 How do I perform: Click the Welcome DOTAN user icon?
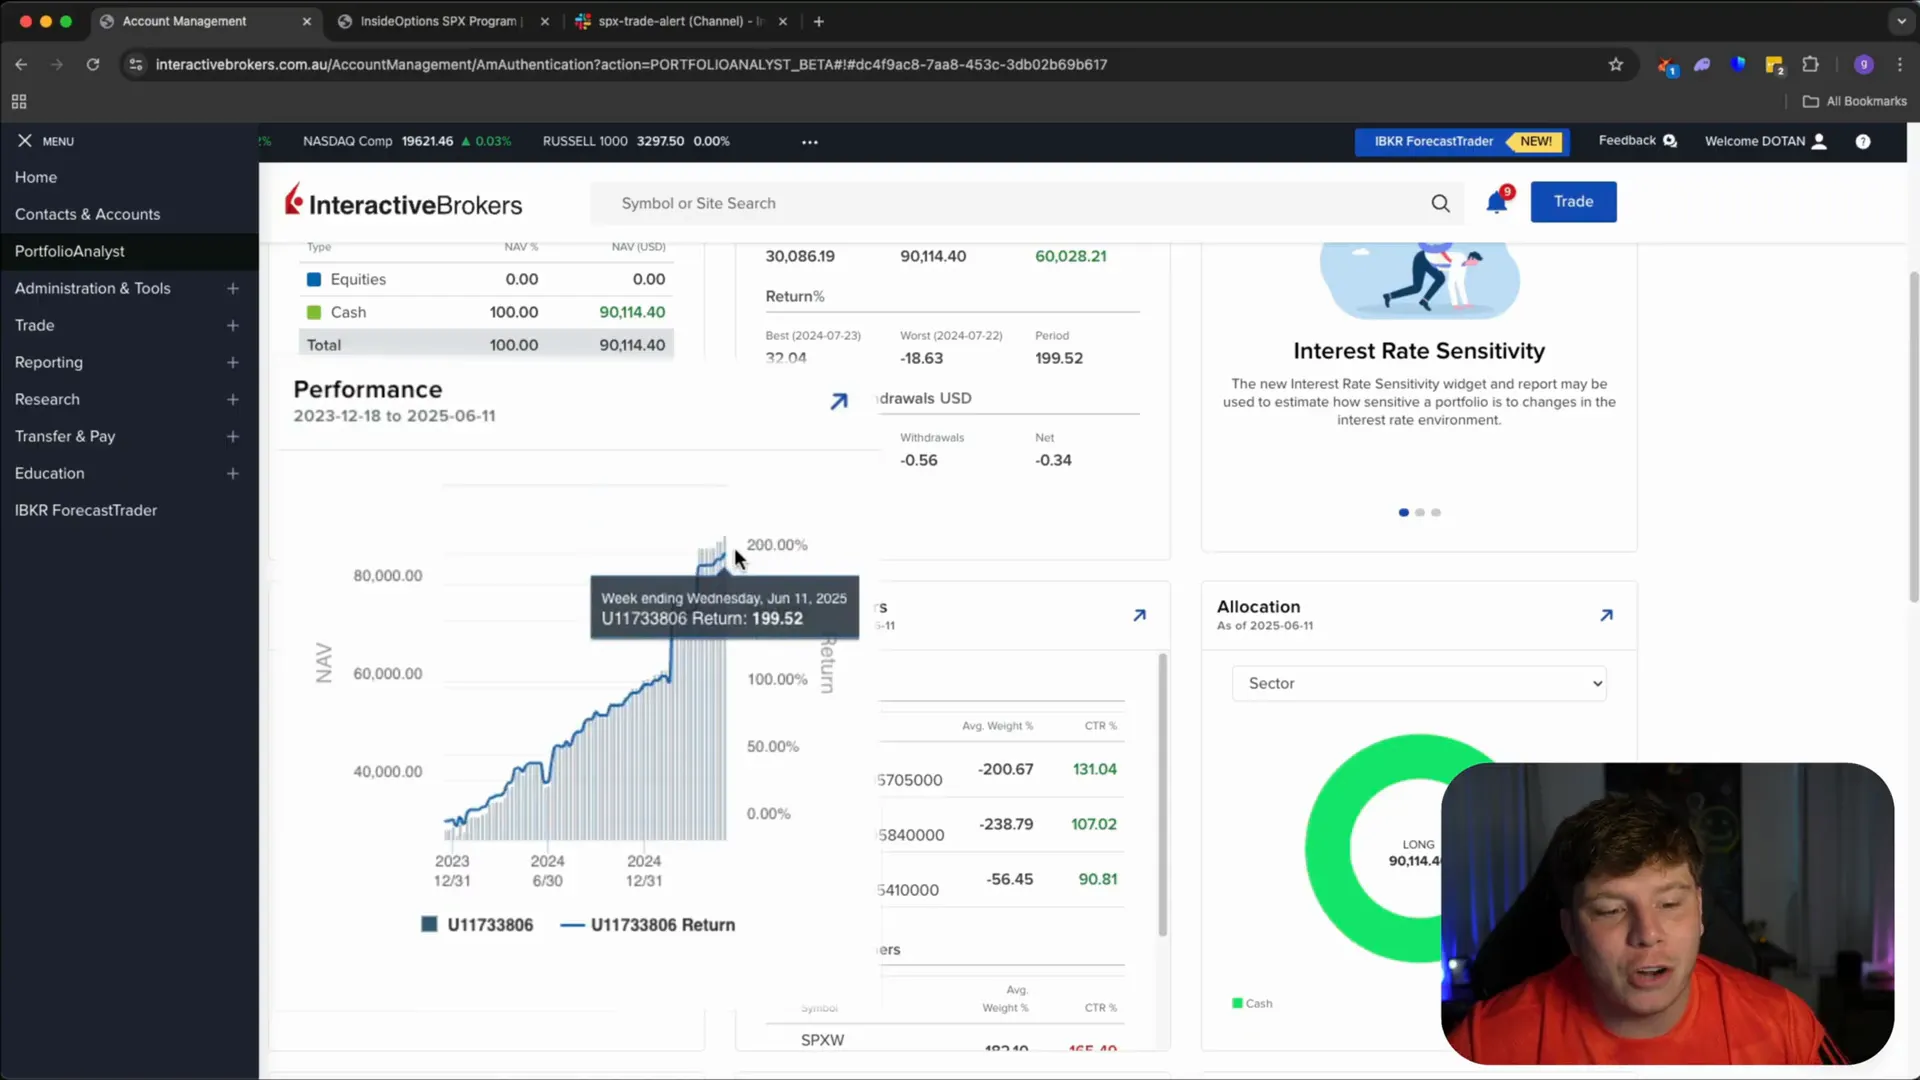pos(1819,141)
